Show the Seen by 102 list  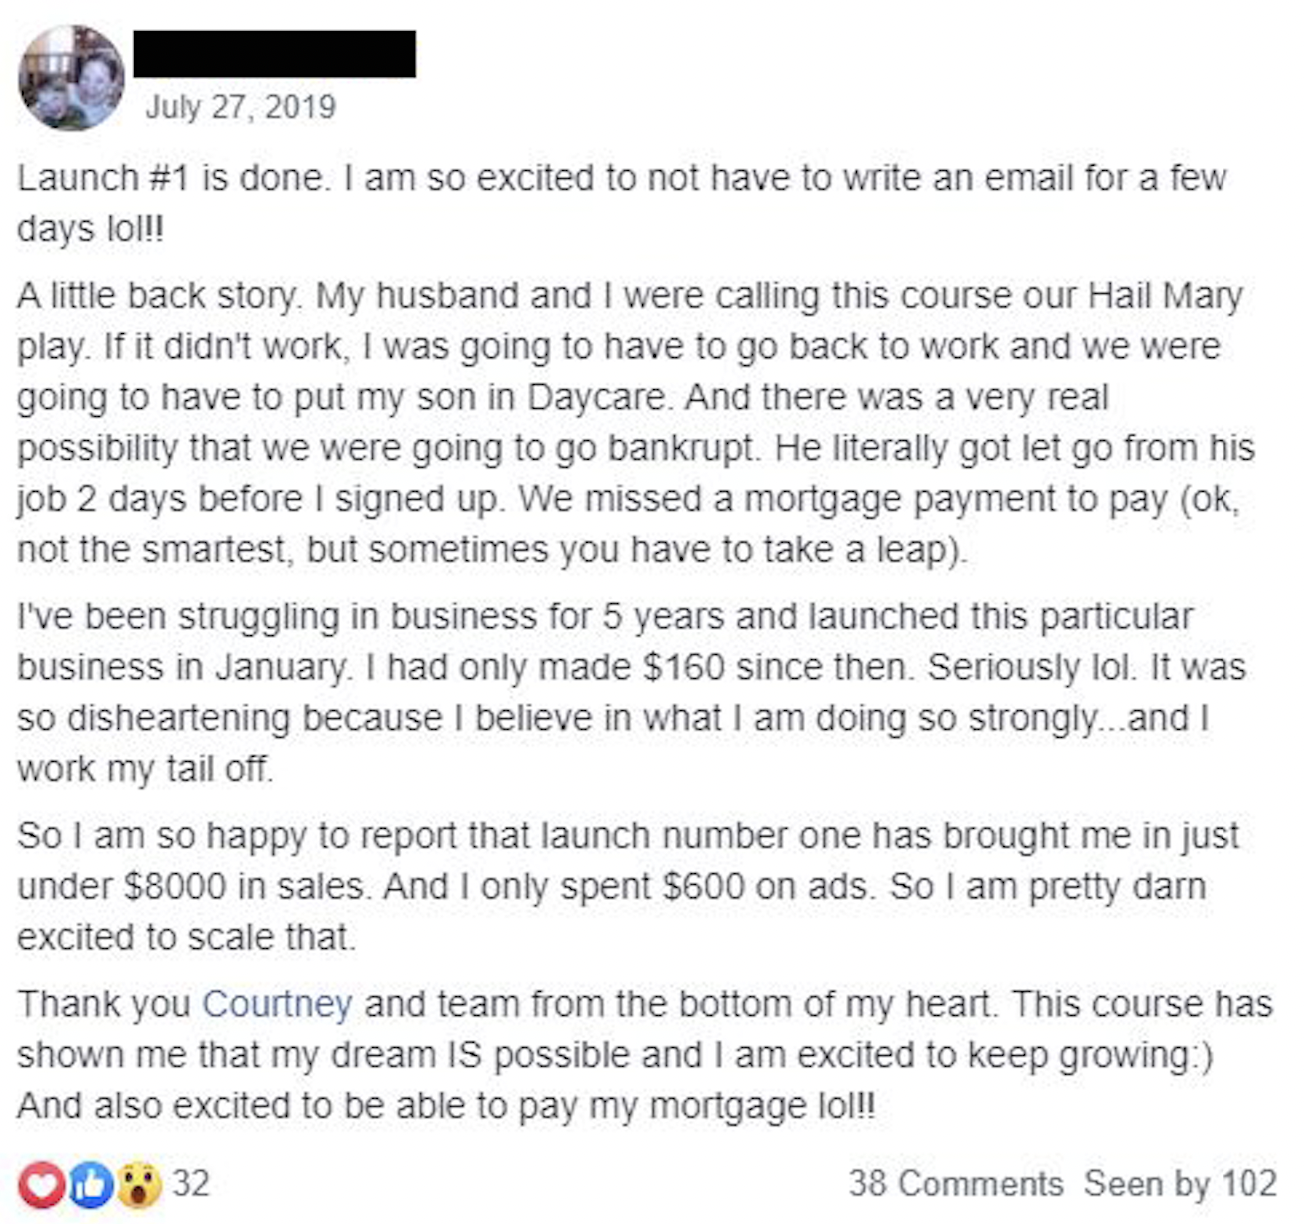pyautogui.click(x=1180, y=1184)
